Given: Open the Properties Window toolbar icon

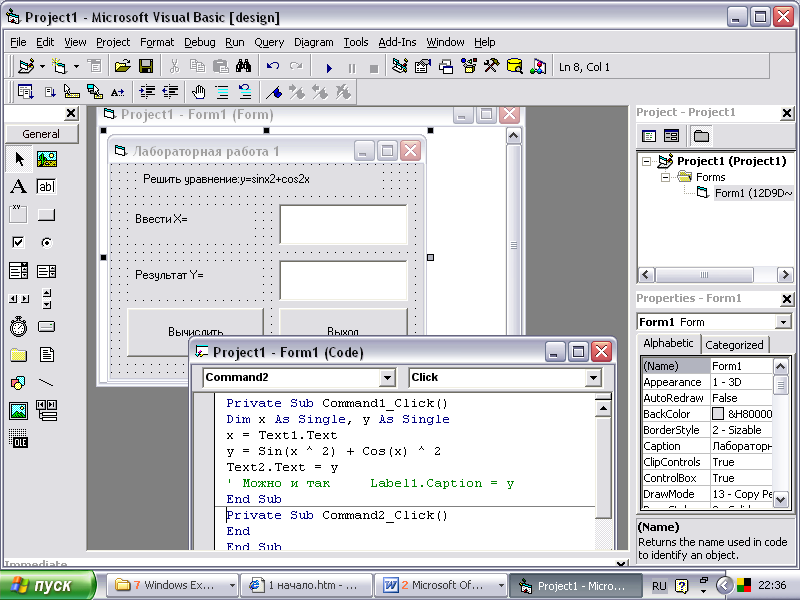Looking at the screenshot, I should (x=422, y=66).
